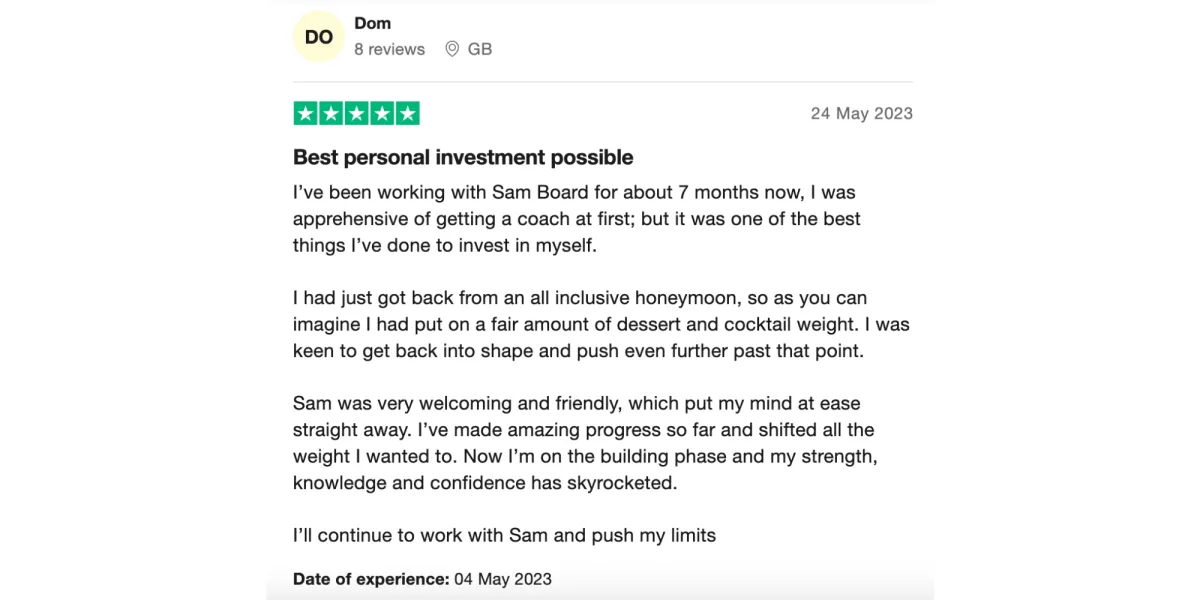Screen dimensions: 1200x600
Task: Open the 'Best personal investment possible' review title
Action: point(463,157)
